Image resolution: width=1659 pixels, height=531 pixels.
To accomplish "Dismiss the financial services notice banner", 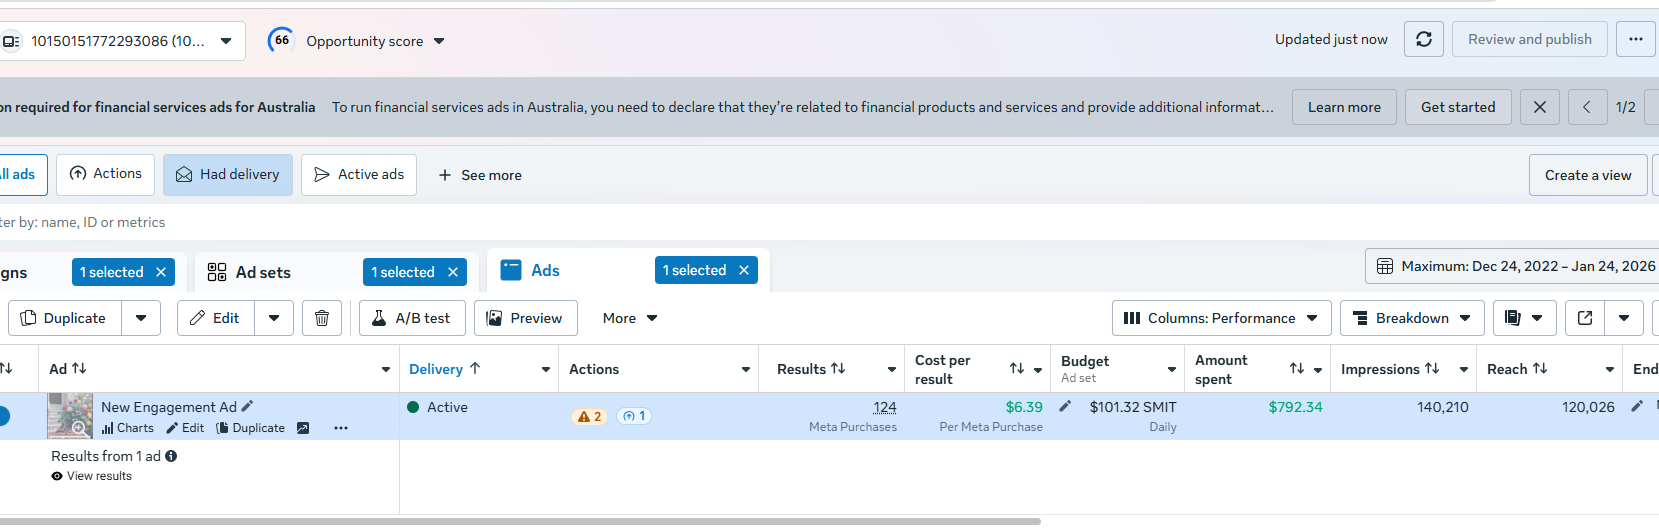I will click(x=1540, y=107).
